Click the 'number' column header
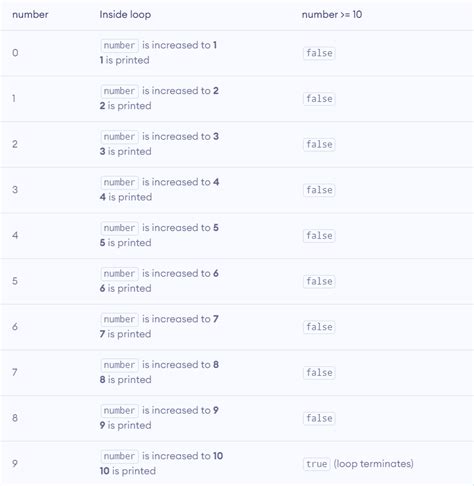This screenshot has height=486, width=474. point(30,15)
